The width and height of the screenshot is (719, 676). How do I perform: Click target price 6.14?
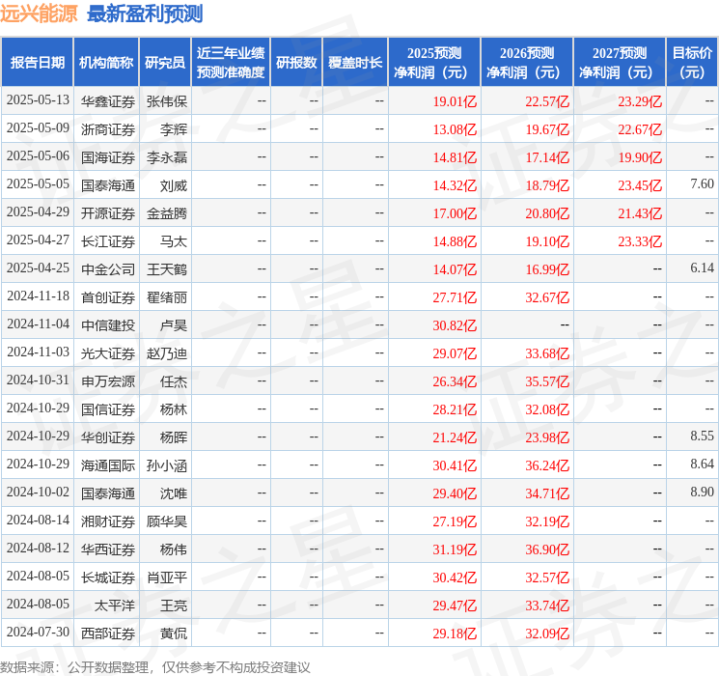(702, 268)
